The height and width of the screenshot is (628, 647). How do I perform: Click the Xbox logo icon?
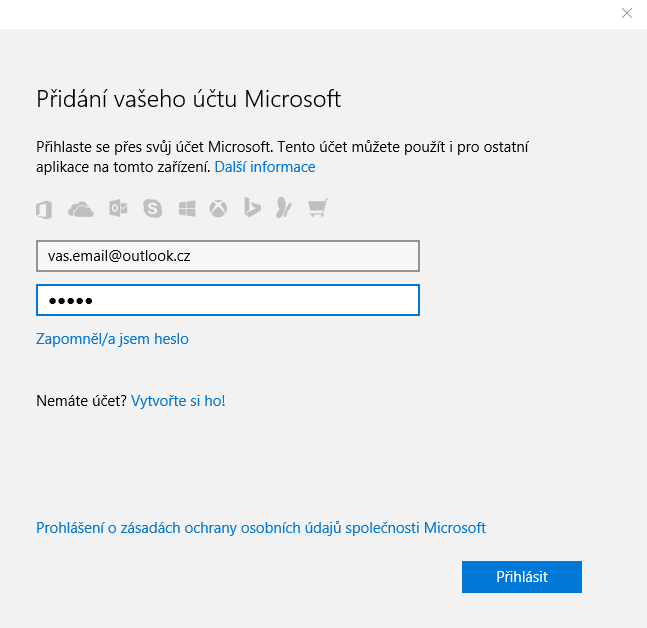(x=218, y=208)
